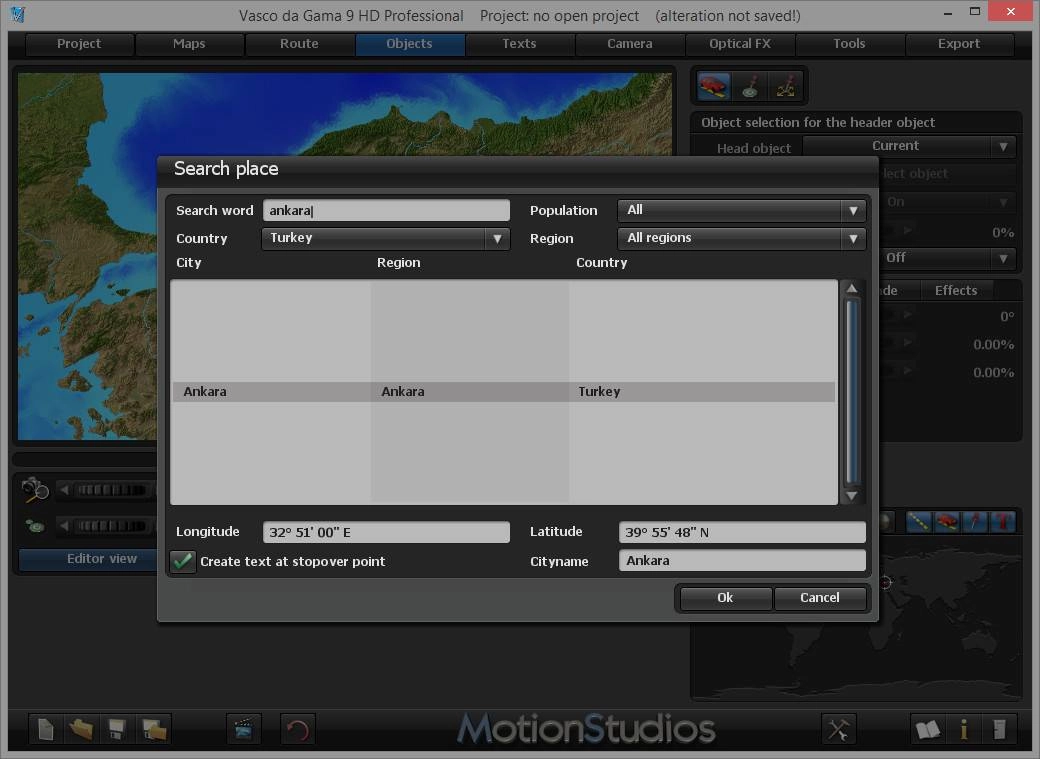Click the yellow info icon

coord(964,729)
